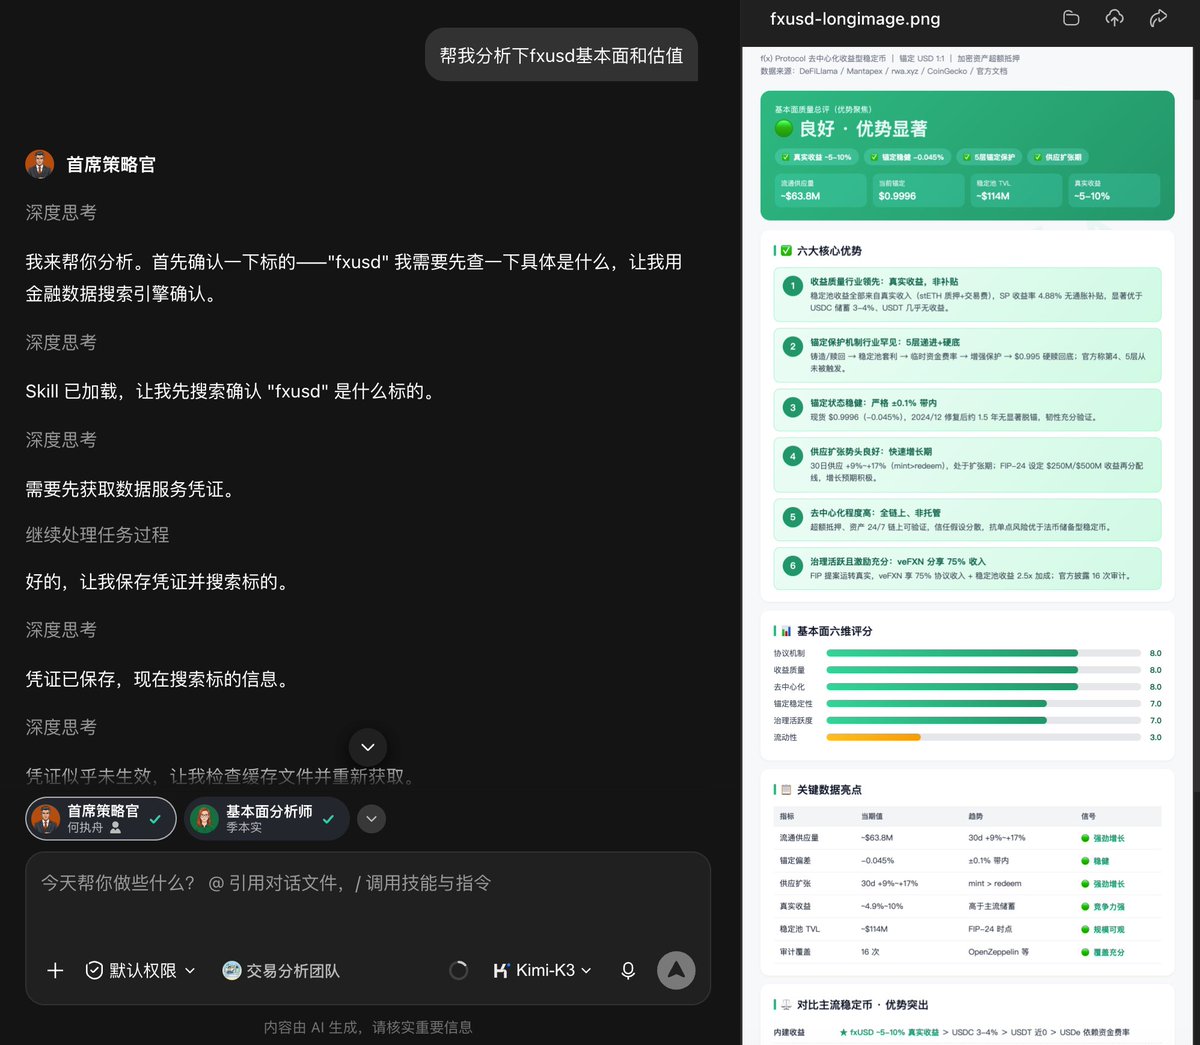Click the scroll-to-bottom chevron button
Image resolution: width=1200 pixels, height=1045 pixels.
coord(367,747)
